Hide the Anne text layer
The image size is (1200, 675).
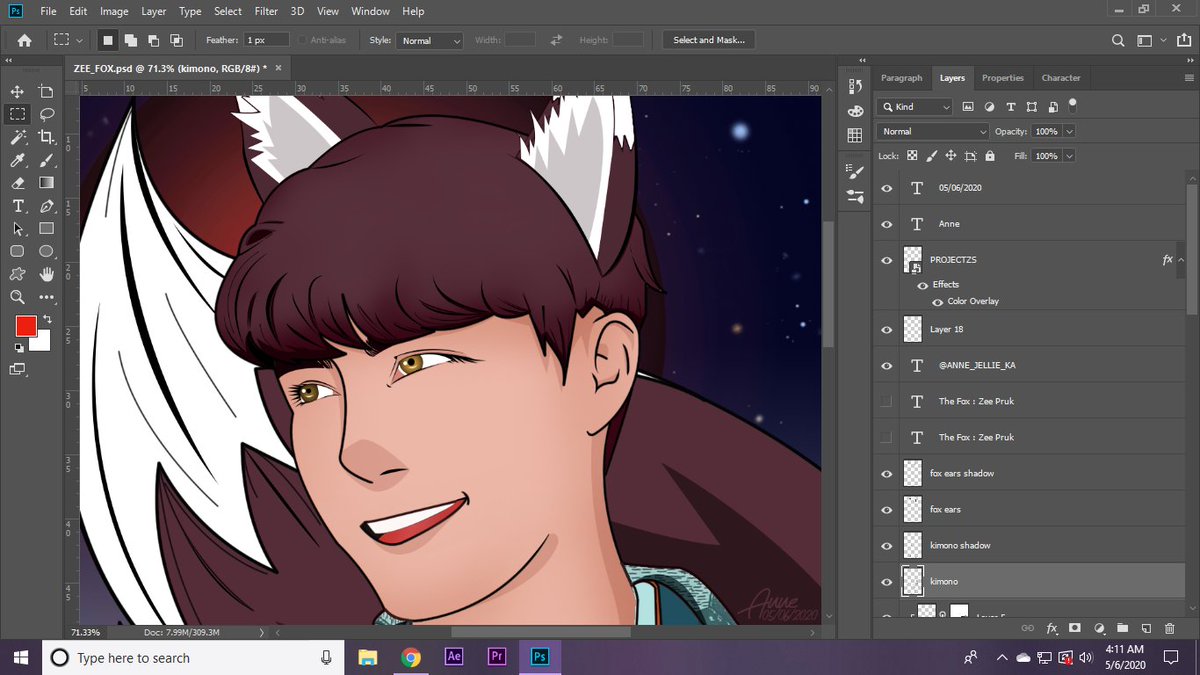click(x=886, y=224)
